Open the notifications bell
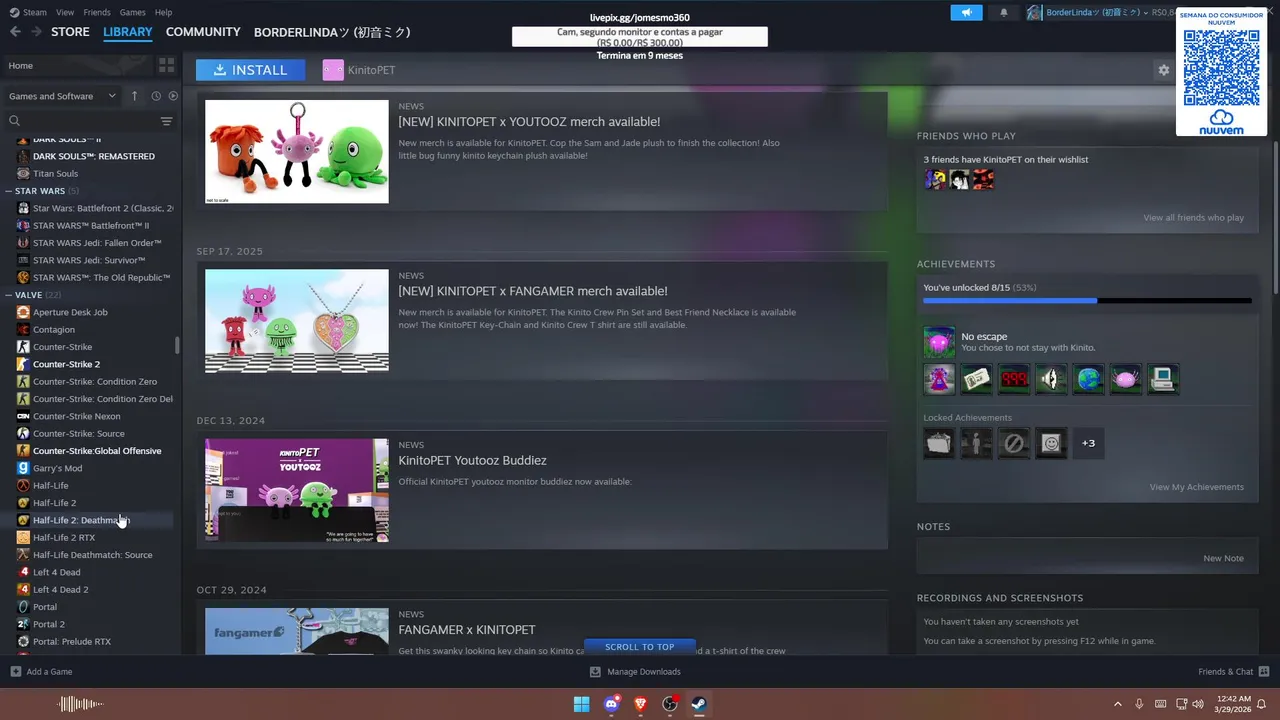Screen dimensions: 1280x720 1004,12
